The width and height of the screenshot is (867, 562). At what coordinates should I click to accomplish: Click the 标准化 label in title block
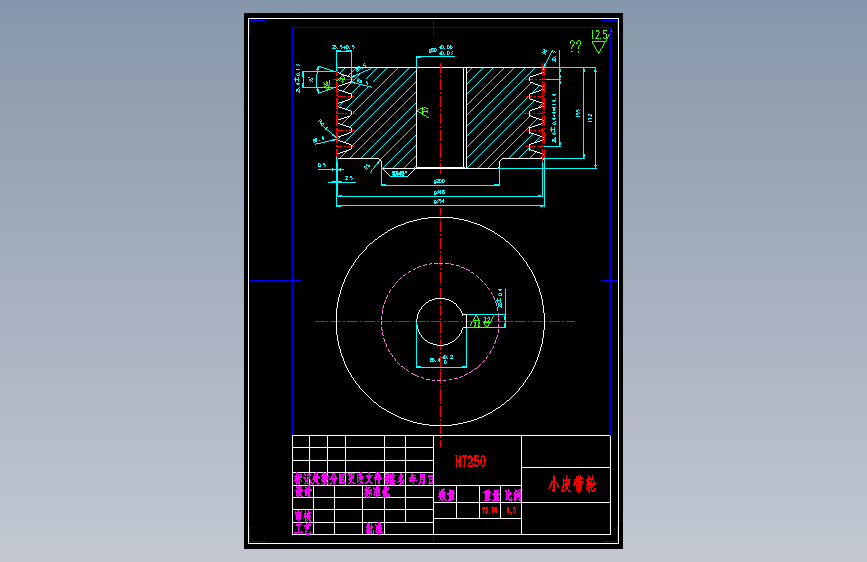click(x=377, y=492)
